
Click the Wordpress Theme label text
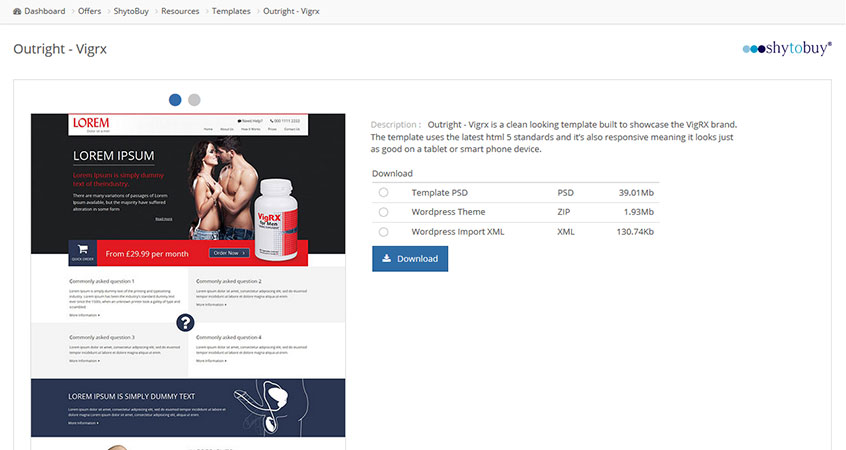click(448, 212)
